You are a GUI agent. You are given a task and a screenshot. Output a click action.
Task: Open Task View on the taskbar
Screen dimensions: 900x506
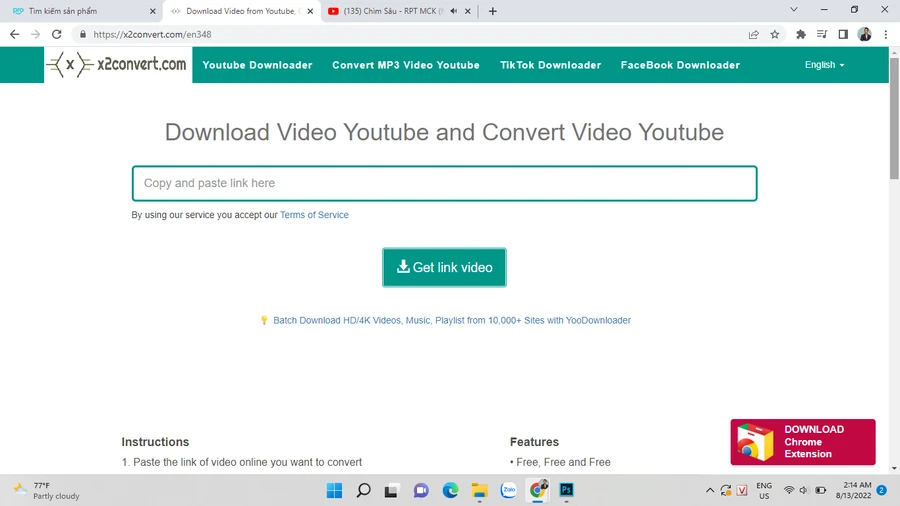(392, 491)
